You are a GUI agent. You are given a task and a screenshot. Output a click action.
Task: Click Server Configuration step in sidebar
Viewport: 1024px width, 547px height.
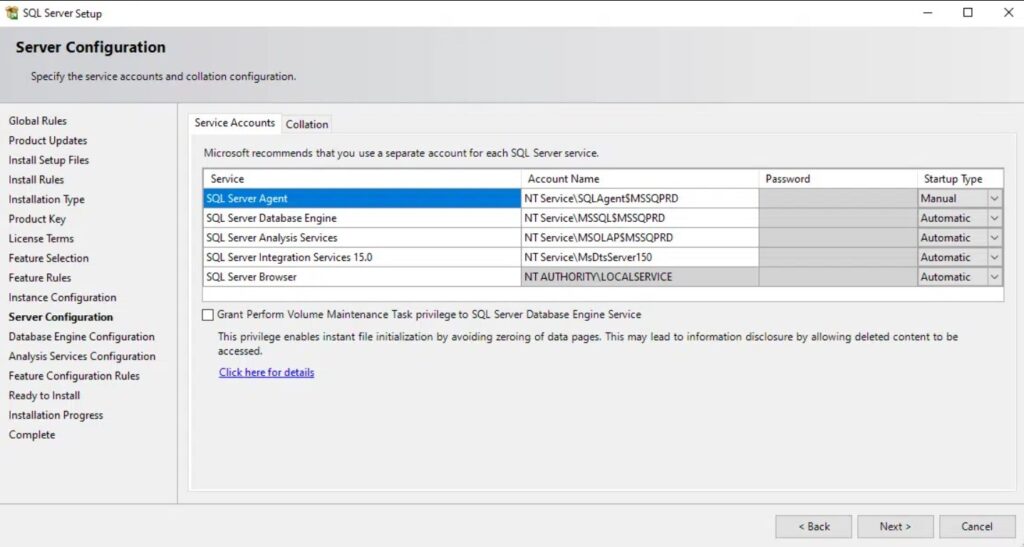click(61, 317)
